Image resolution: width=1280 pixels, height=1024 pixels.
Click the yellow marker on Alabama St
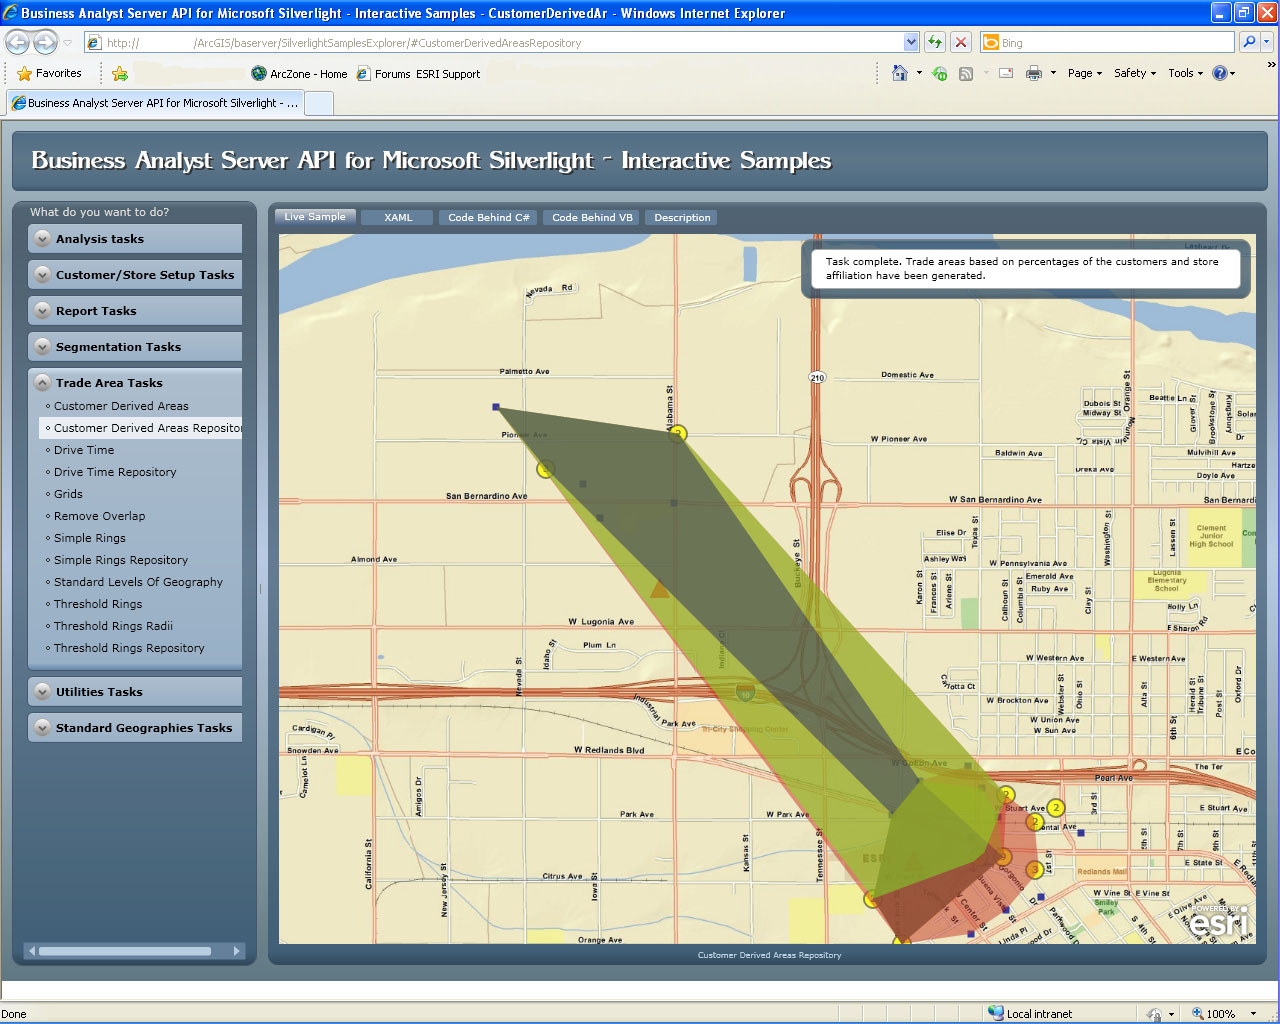click(x=678, y=434)
